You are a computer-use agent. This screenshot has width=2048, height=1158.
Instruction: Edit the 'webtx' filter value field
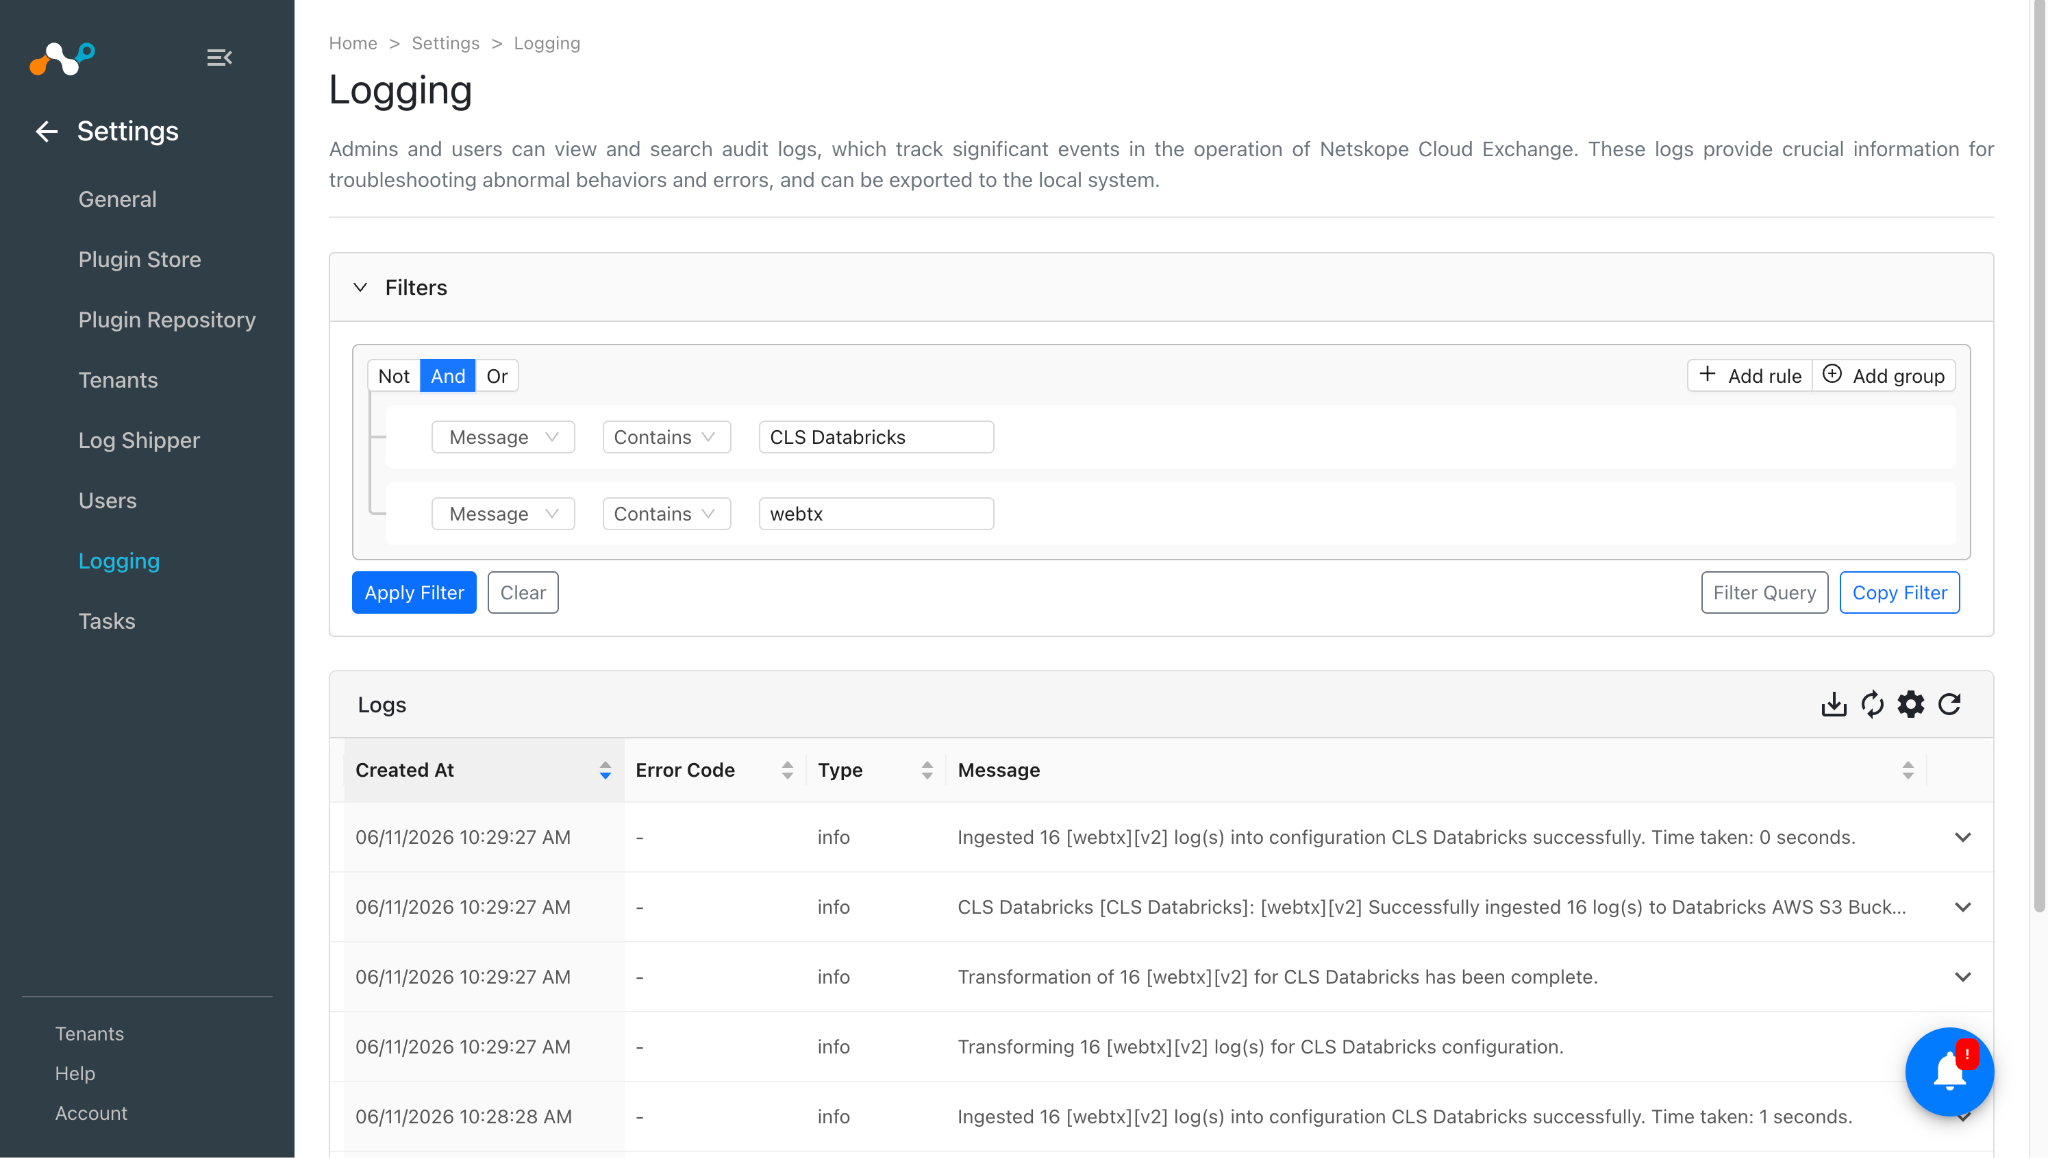(x=876, y=514)
